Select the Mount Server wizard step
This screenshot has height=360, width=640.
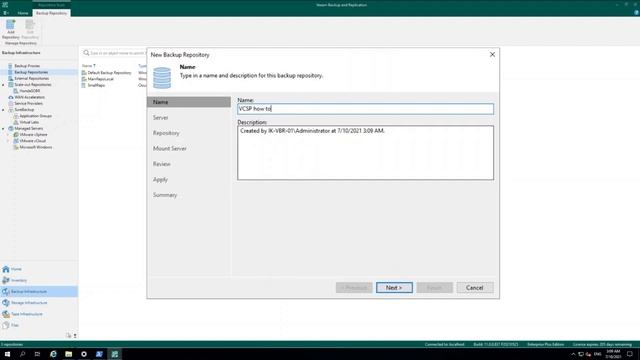pos(170,149)
